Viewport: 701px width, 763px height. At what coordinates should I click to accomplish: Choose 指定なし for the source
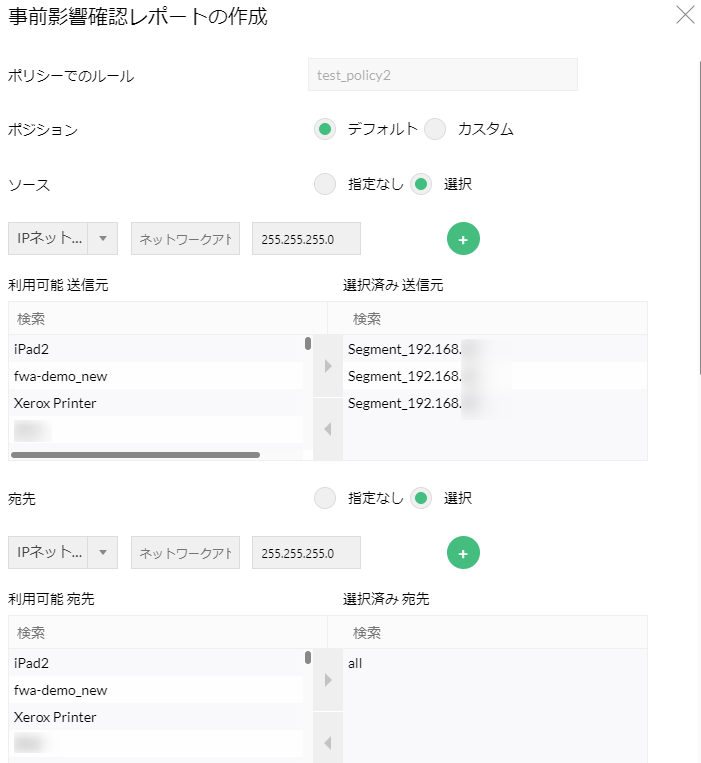coord(325,184)
